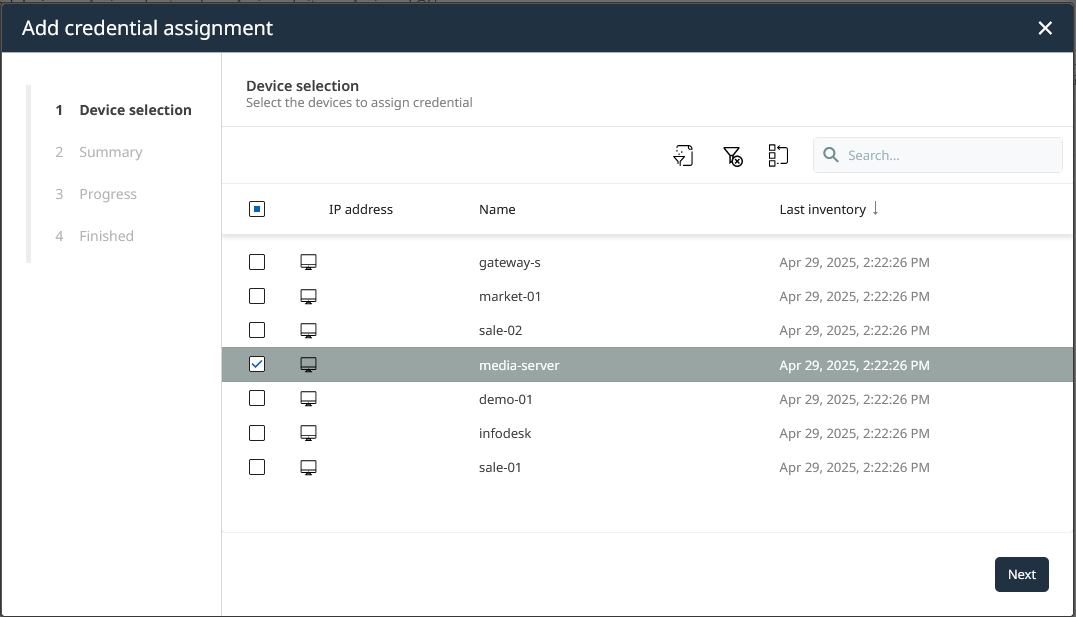Image resolution: width=1076 pixels, height=617 pixels.
Task: Close the Add credential assignment dialog
Action: tap(1045, 28)
